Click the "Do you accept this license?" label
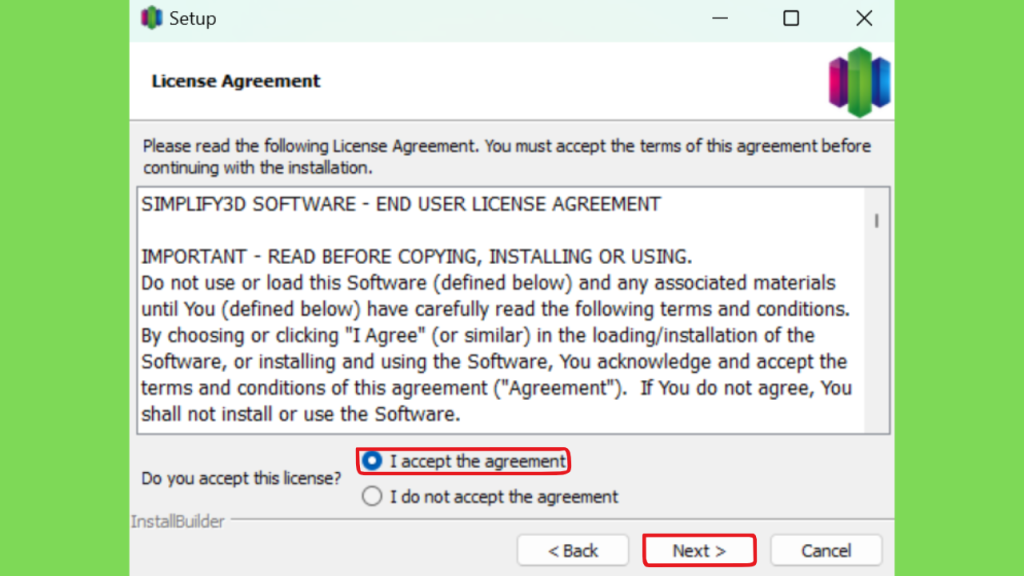1024x576 pixels. tap(241, 478)
